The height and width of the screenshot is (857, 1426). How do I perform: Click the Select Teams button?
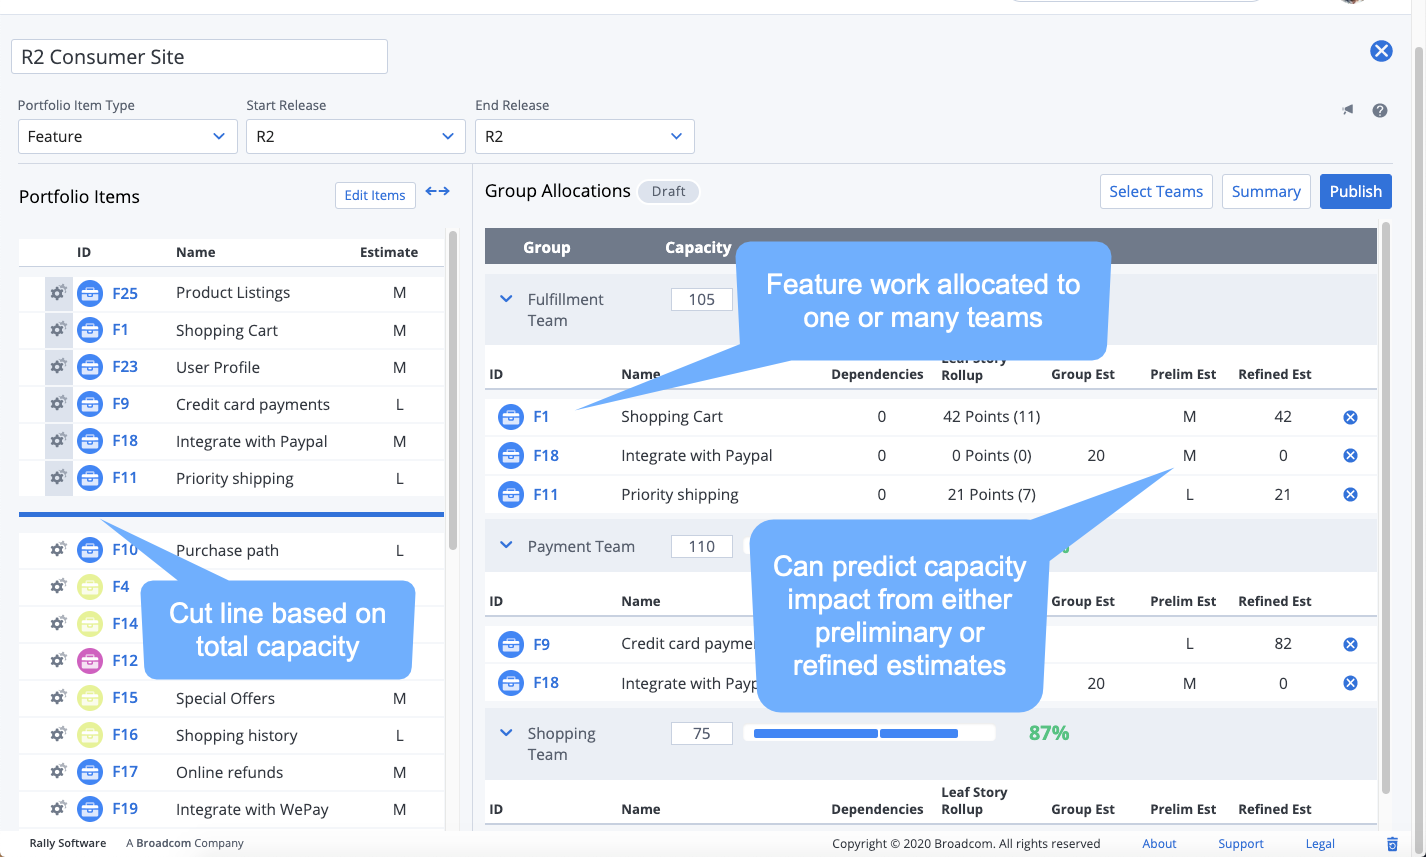click(x=1156, y=192)
